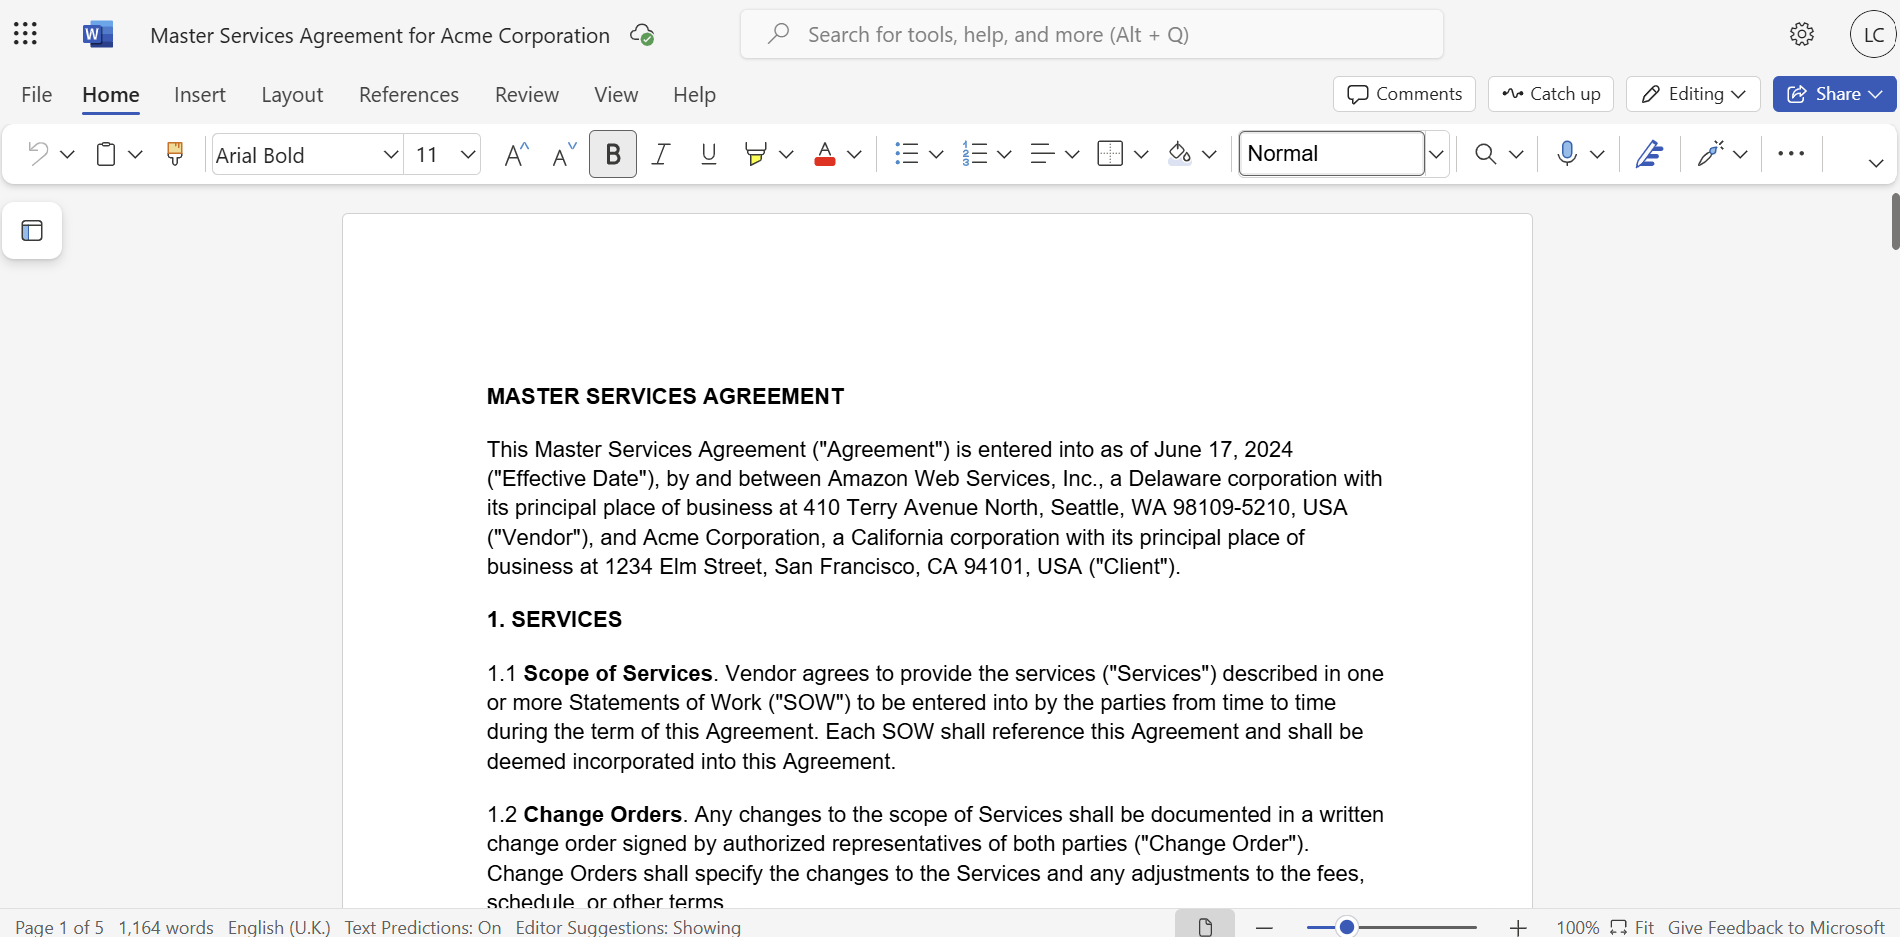Click the Grow Font icon
This screenshot has height=937, width=1900.
(x=516, y=153)
